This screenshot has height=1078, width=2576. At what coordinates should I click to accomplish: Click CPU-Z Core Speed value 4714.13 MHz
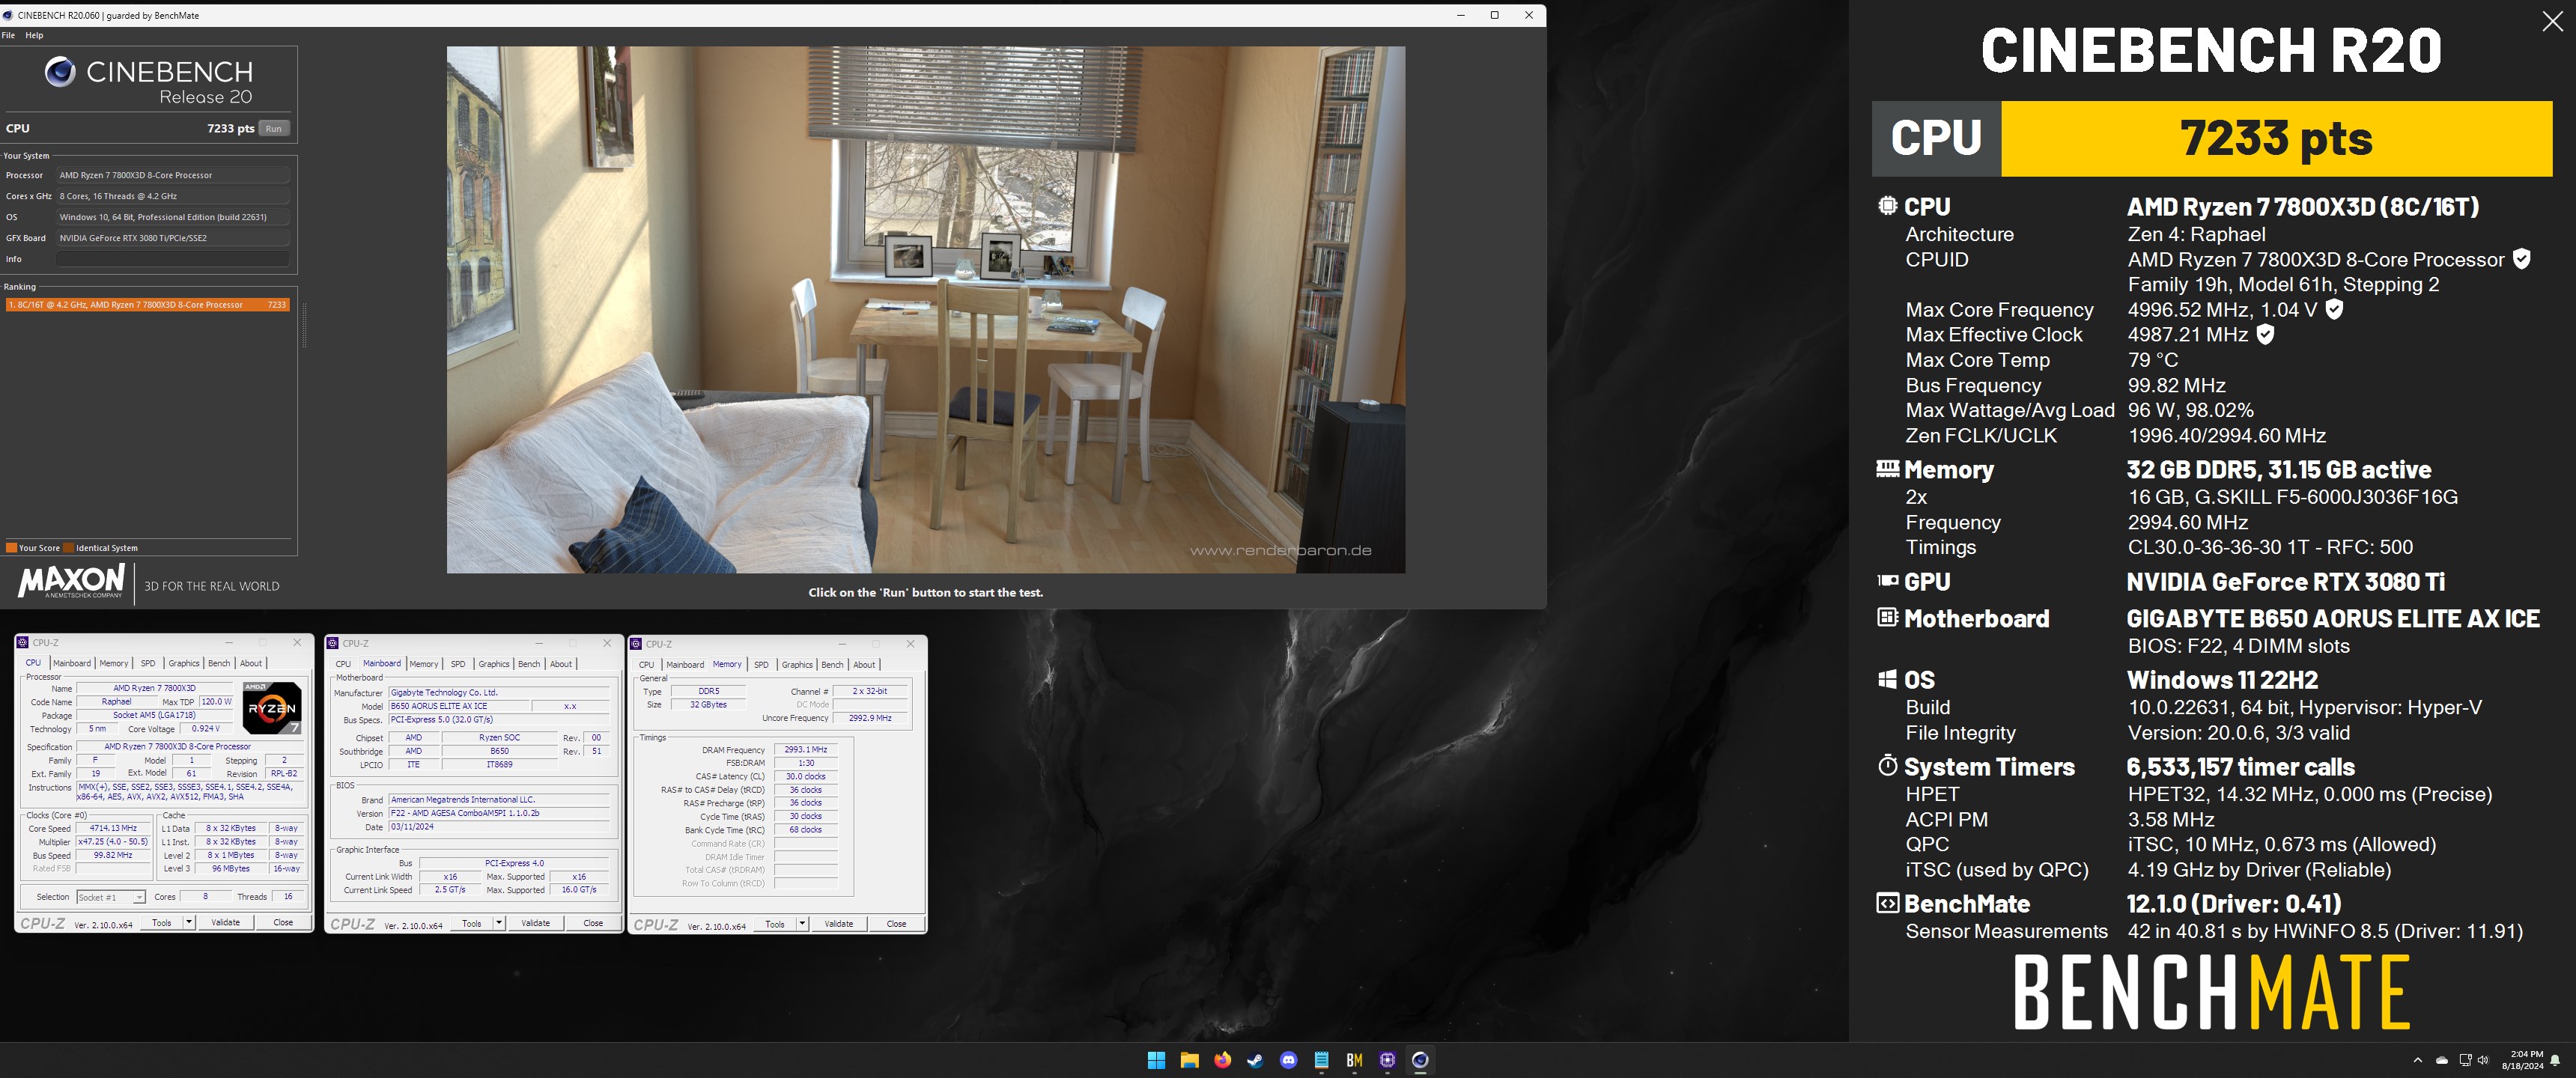(113, 828)
